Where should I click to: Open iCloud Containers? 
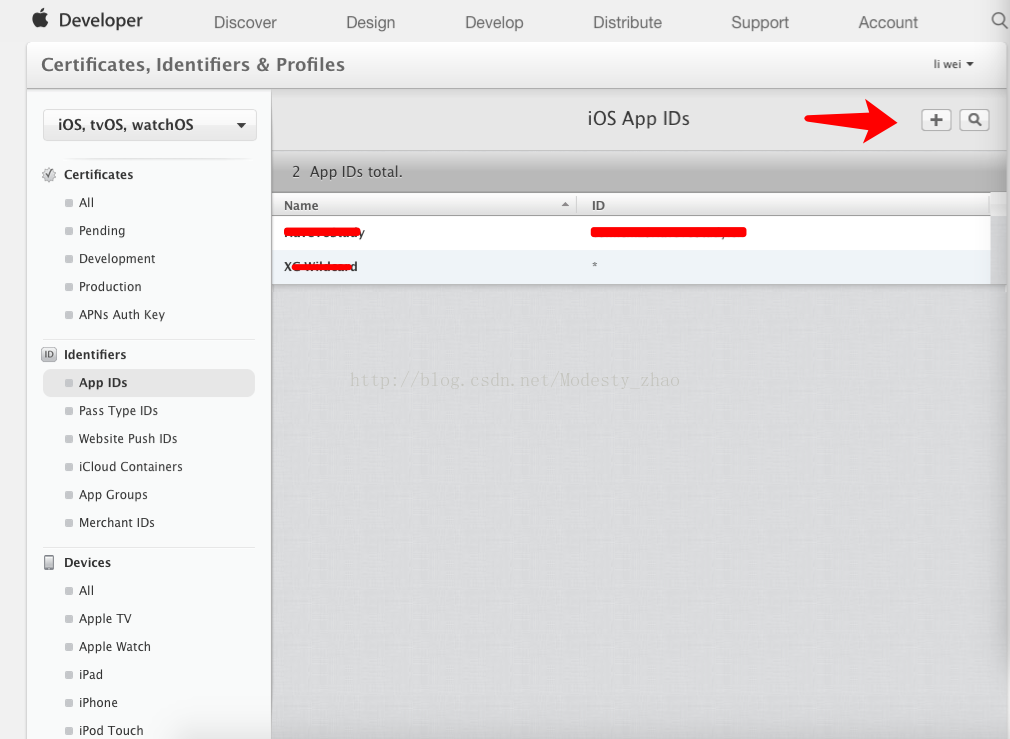[x=130, y=466]
